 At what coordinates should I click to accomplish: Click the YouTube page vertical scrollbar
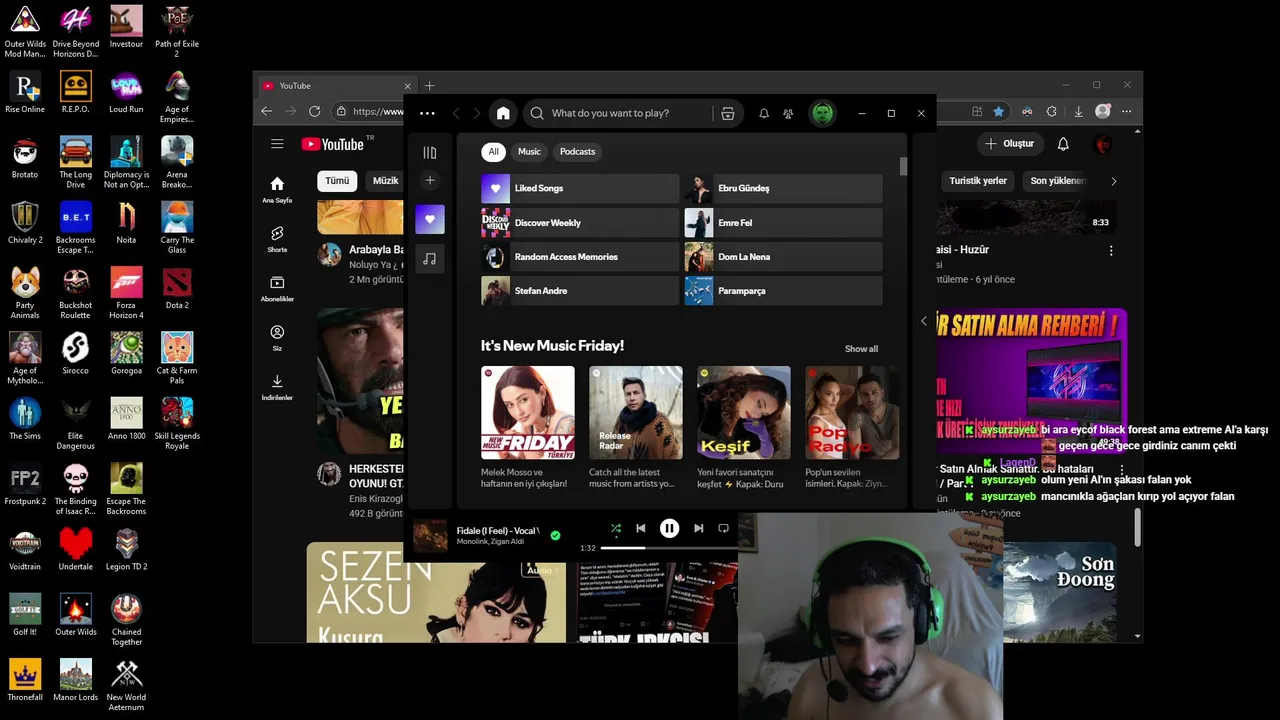click(1138, 527)
